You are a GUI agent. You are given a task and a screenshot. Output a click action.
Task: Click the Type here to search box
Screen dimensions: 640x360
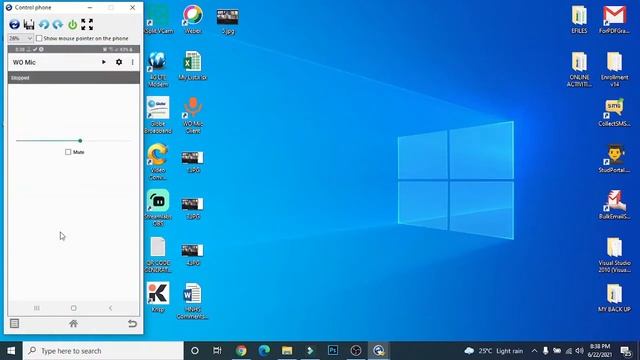pos(103,351)
